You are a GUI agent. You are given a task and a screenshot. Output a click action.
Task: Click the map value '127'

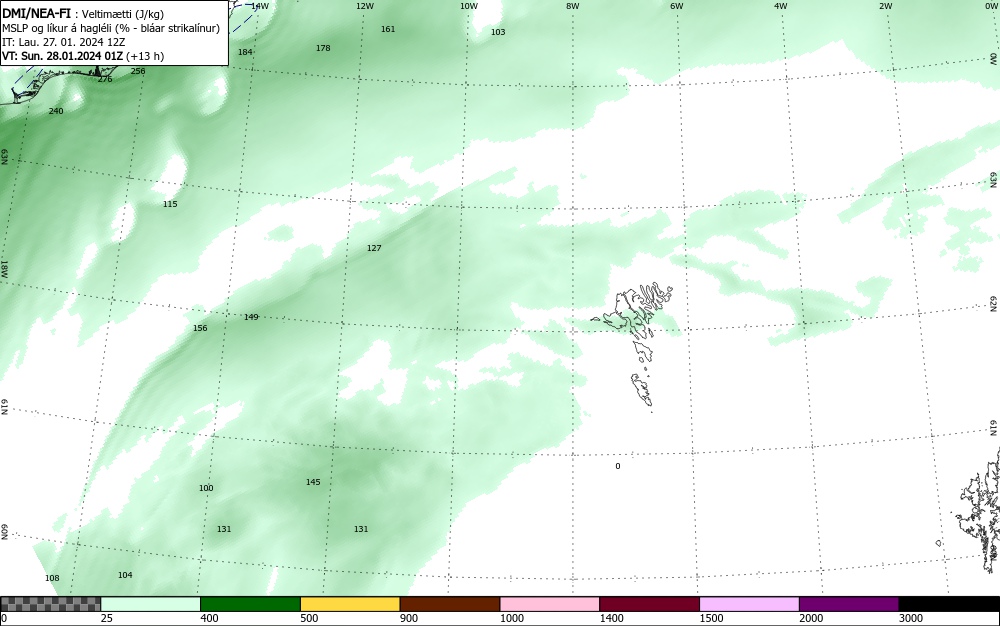(x=374, y=248)
